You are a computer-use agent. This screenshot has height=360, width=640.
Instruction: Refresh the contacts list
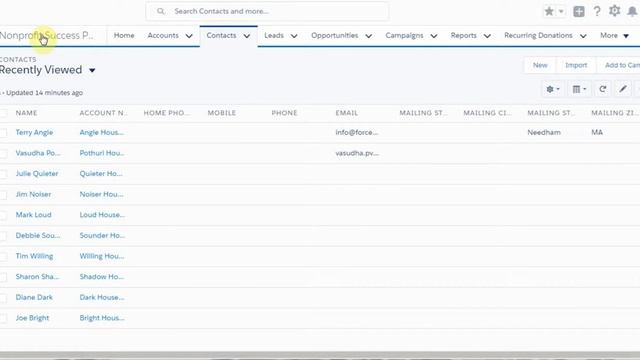602,89
